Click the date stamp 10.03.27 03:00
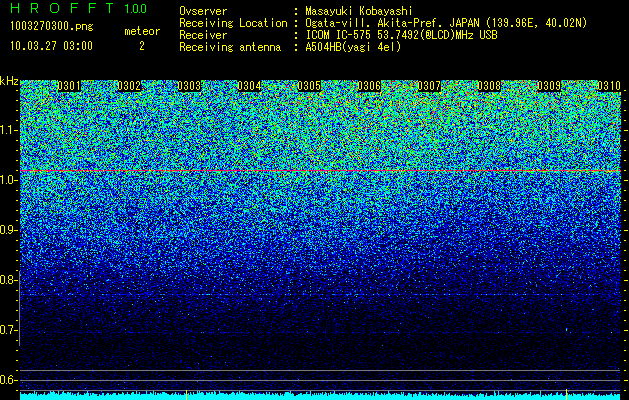Screen dimensions: 629x400 tap(51, 46)
